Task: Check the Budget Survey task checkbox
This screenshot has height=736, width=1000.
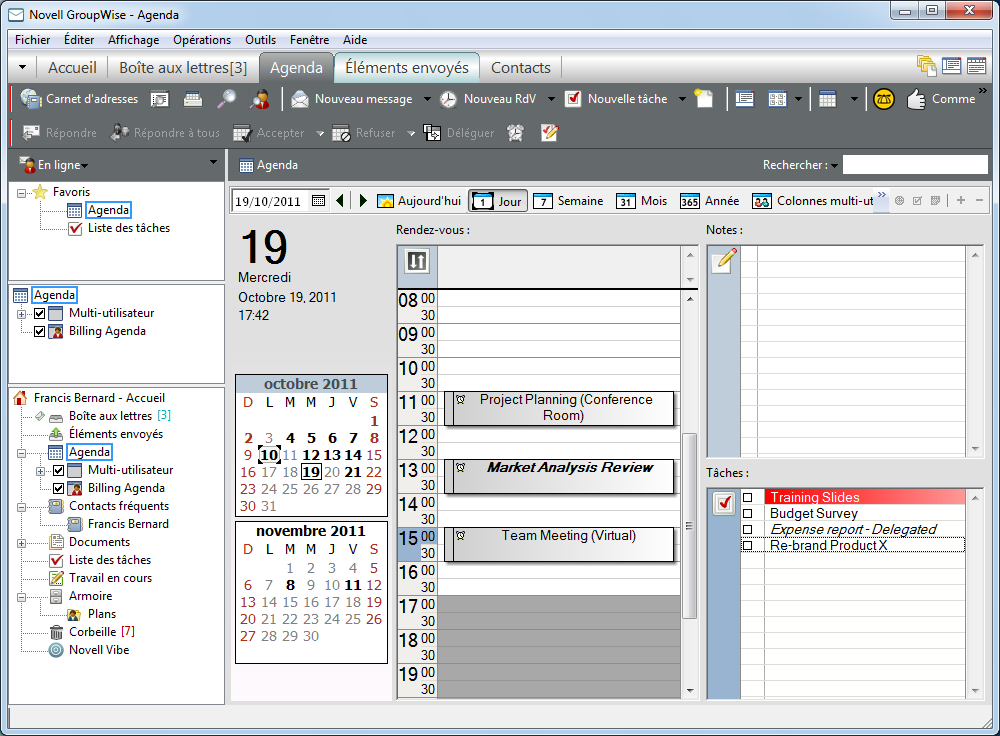Action: click(747, 513)
